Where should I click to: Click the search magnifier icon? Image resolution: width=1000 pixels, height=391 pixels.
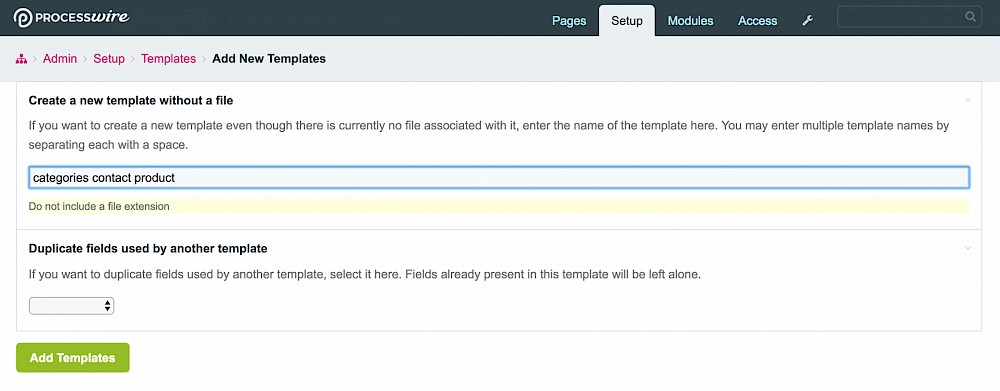(970, 17)
